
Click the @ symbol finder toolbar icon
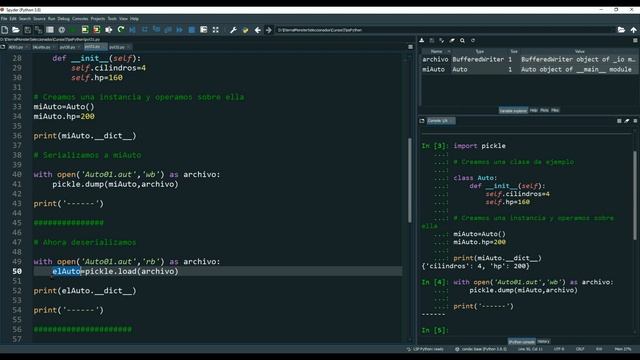[62, 30]
